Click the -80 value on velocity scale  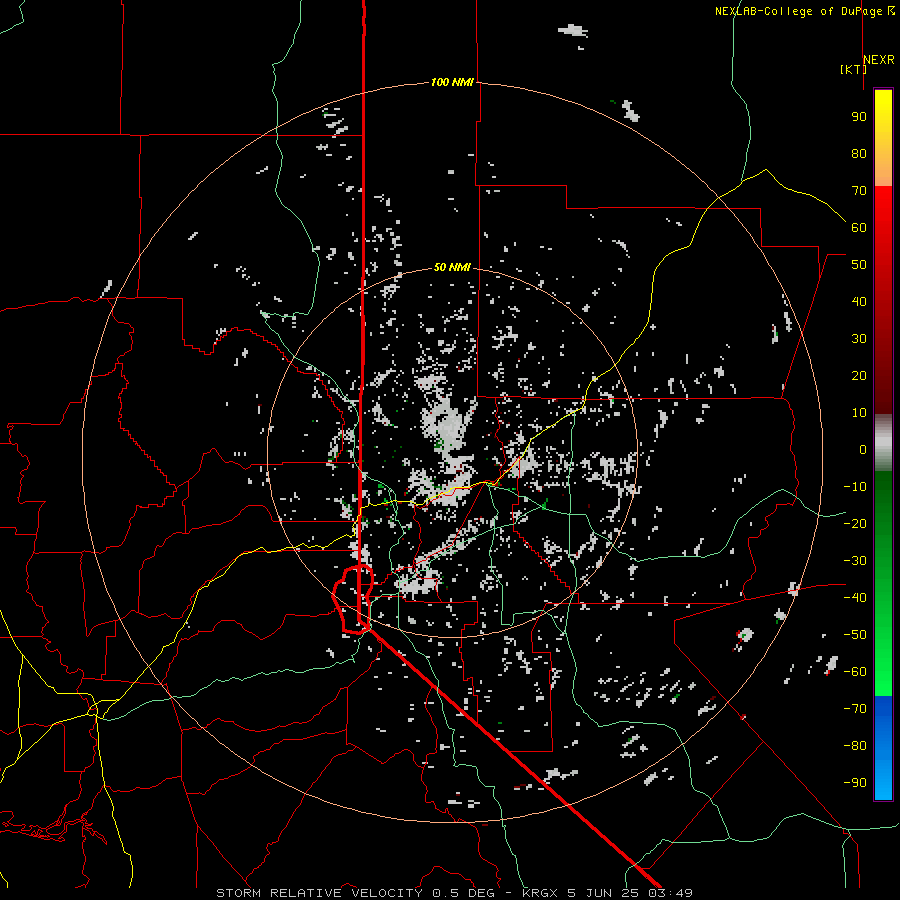click(855, 746)
